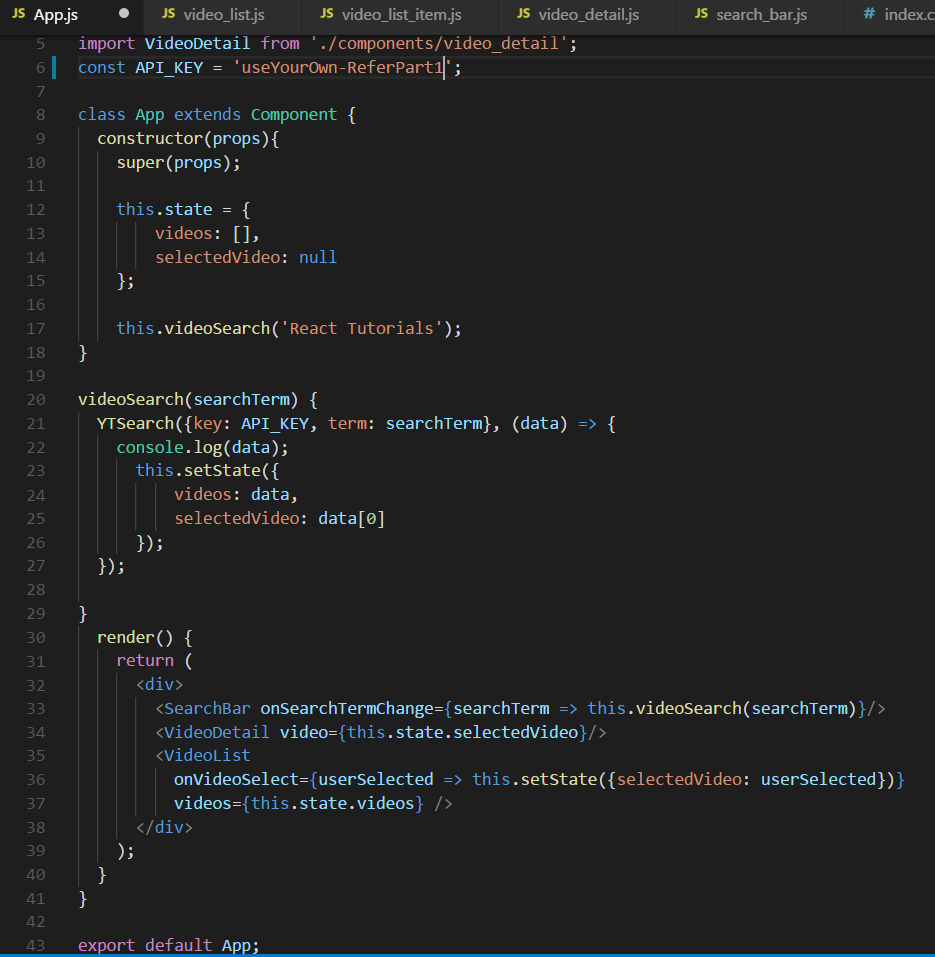Click 'videos: data,' on line 24
The image size is (935, 957).
tap(236, 494)
